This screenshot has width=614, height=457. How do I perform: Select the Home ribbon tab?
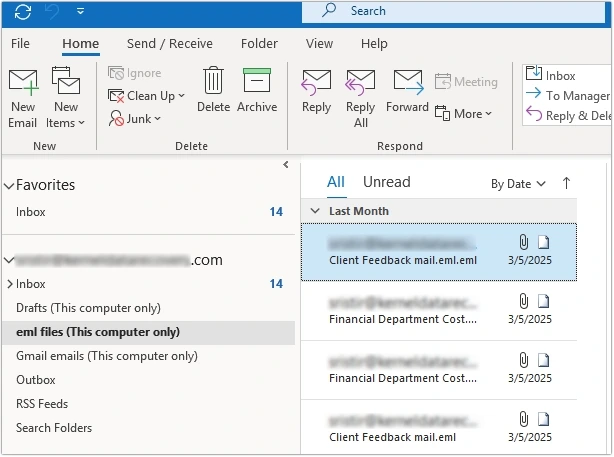[81, 43]
